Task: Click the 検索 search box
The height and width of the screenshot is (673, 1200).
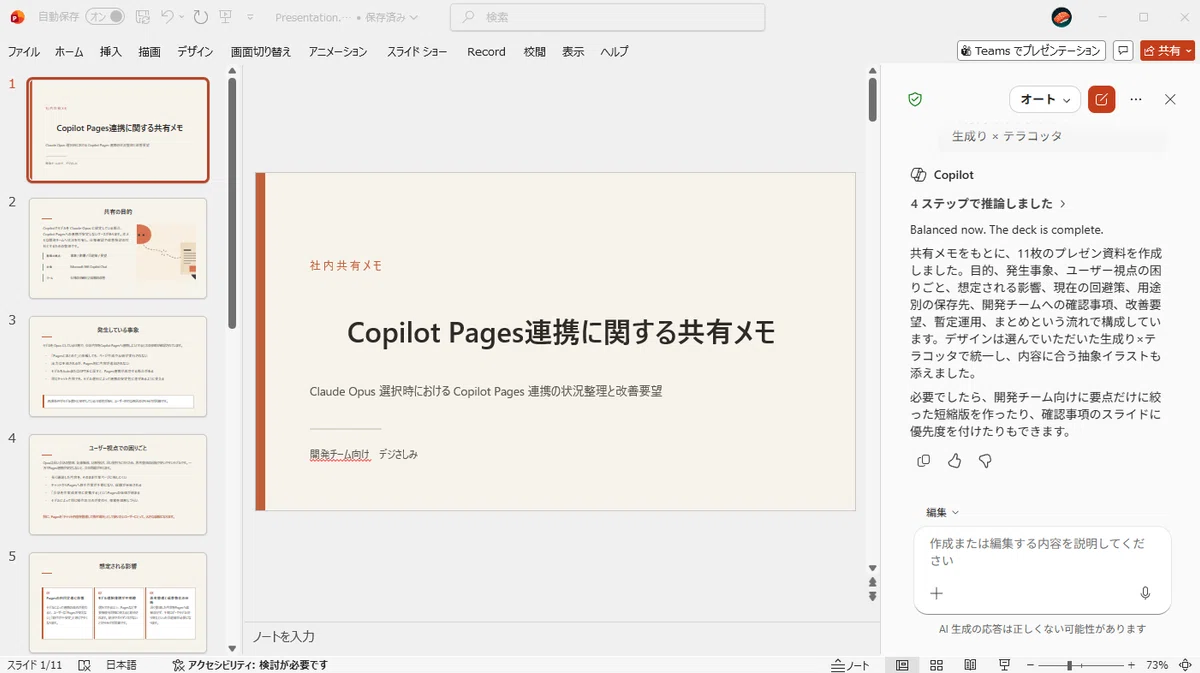Action: pos(607,17)
